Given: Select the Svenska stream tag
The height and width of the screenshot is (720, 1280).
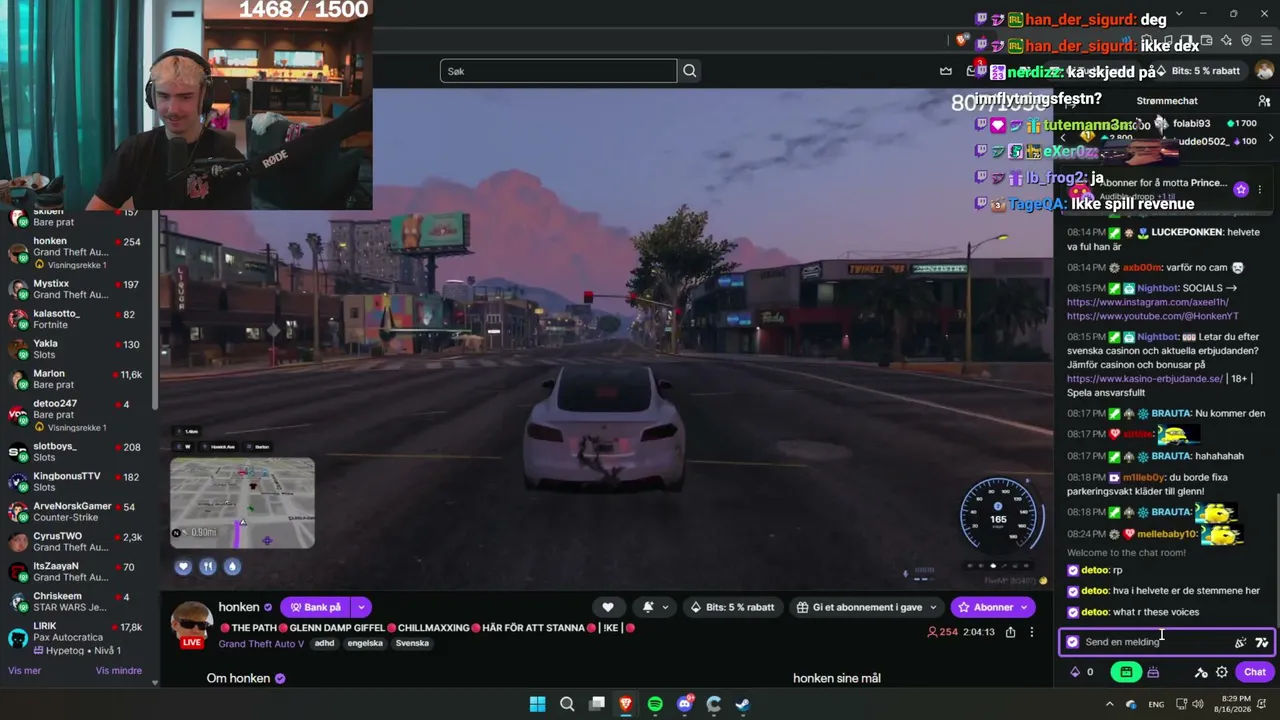Looking at the screenshot, I should (412, 643).
